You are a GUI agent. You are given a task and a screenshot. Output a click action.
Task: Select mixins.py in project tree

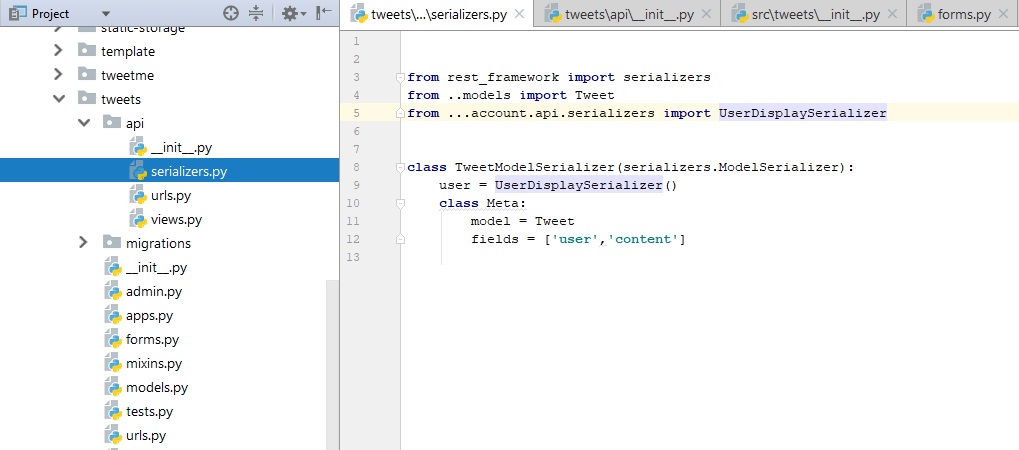coord(154,364)
